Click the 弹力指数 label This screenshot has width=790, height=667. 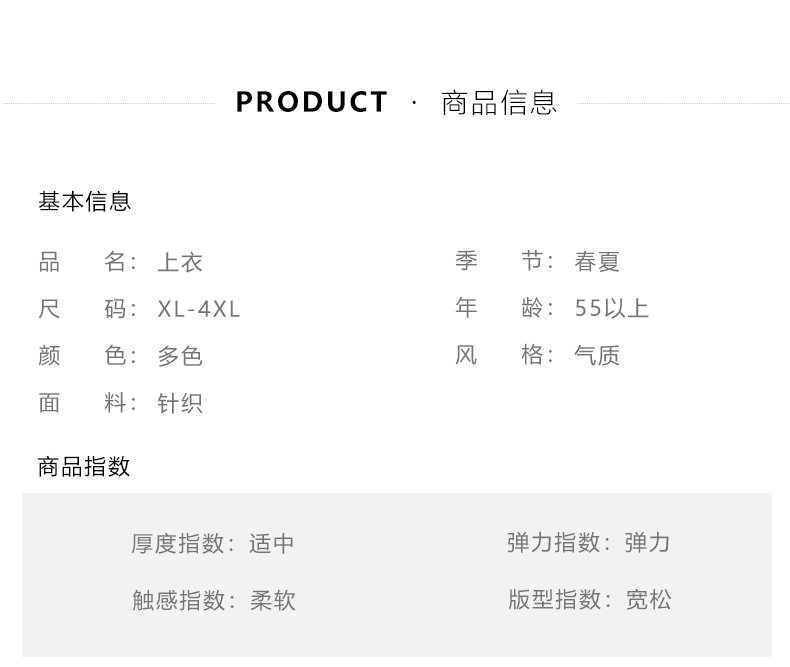[x=554, y=543]
